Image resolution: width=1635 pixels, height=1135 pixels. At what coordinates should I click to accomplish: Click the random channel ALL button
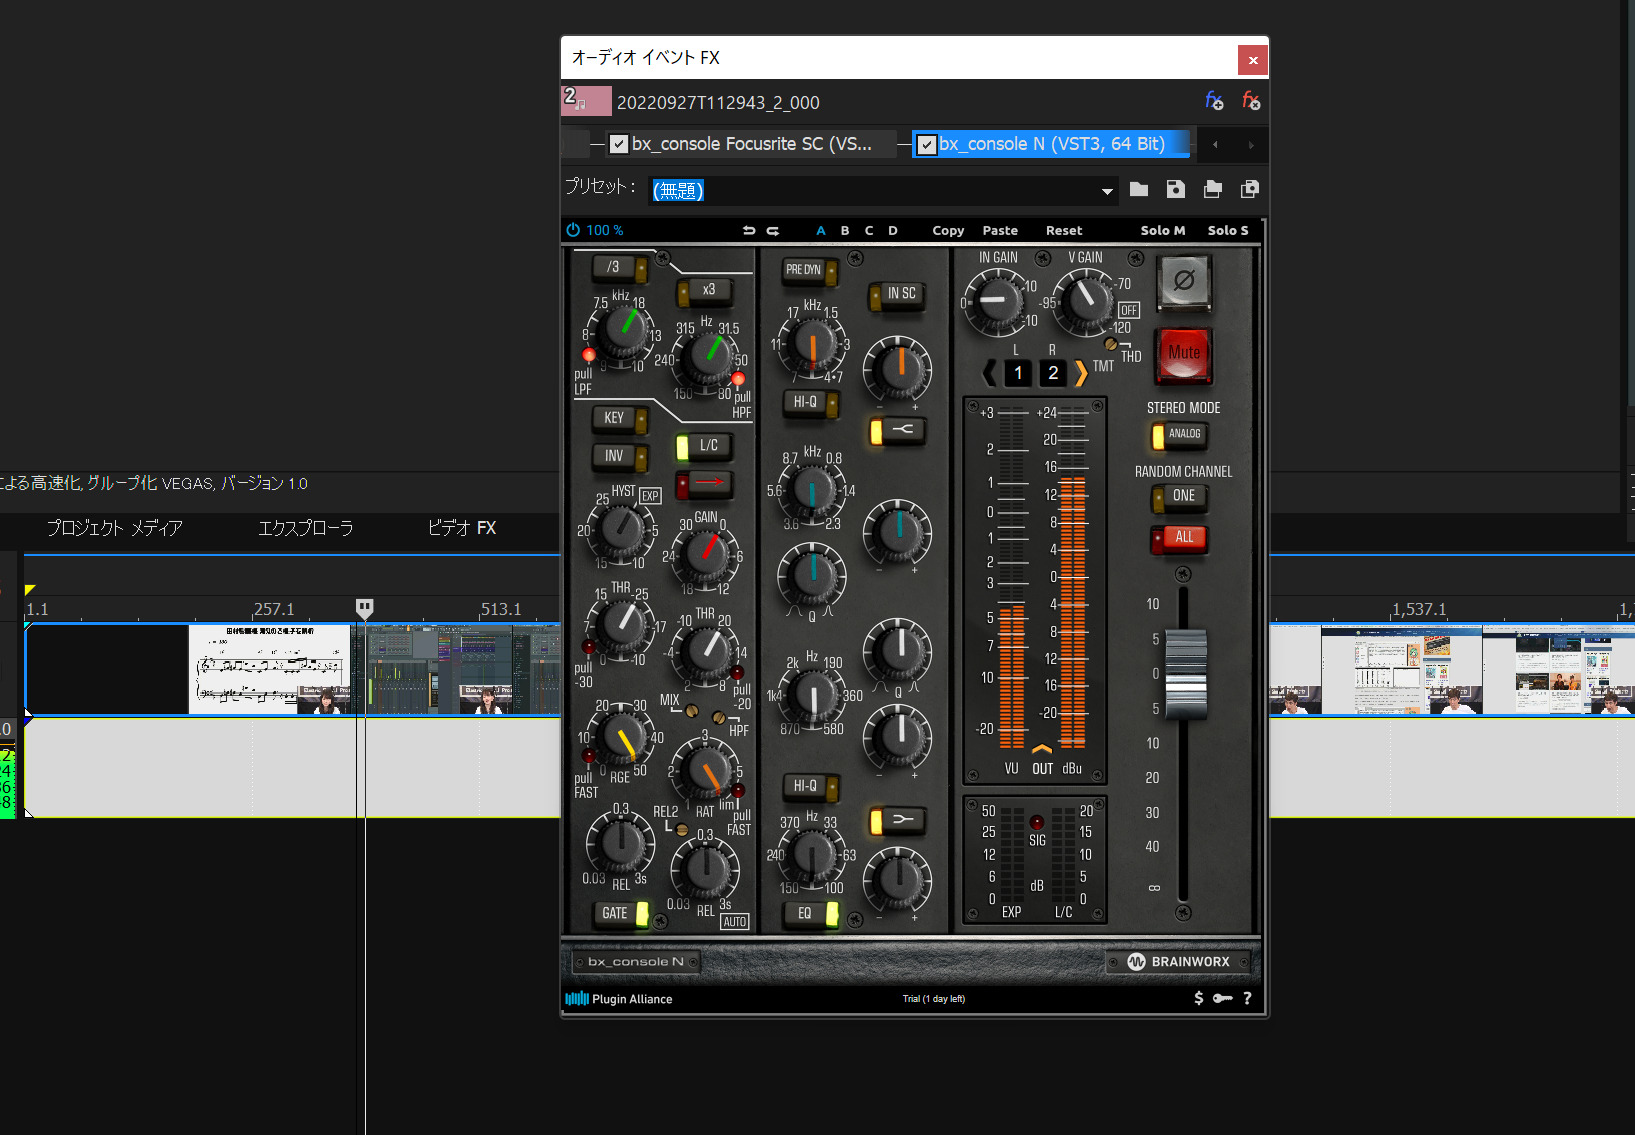[x=1179, y=538]
